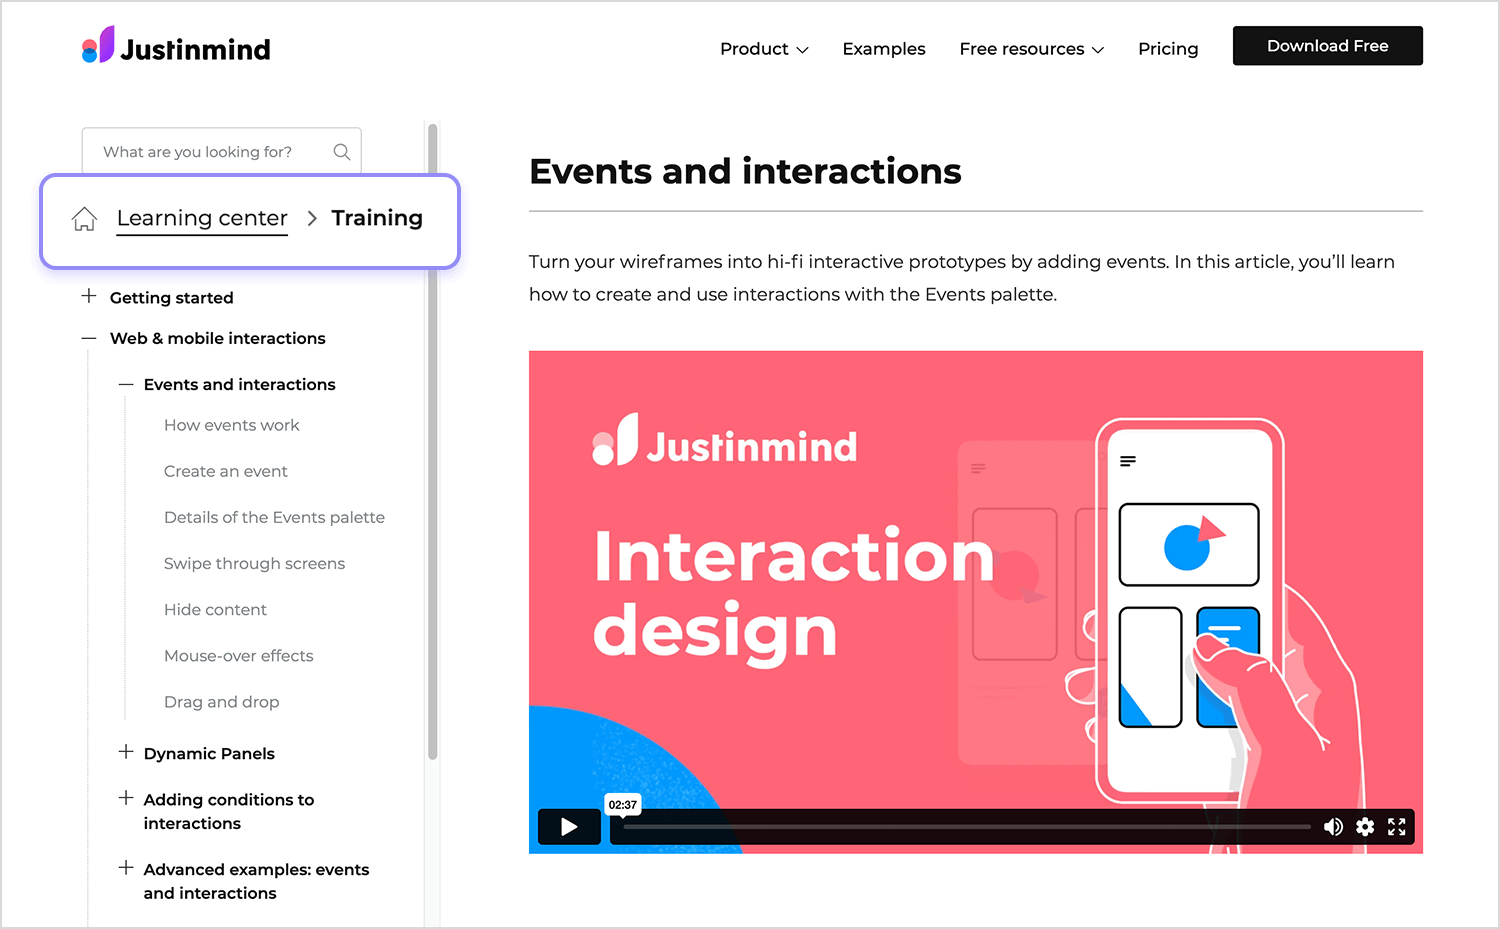
Task: Click the search magnifier icon
Action: pos(341,152)
